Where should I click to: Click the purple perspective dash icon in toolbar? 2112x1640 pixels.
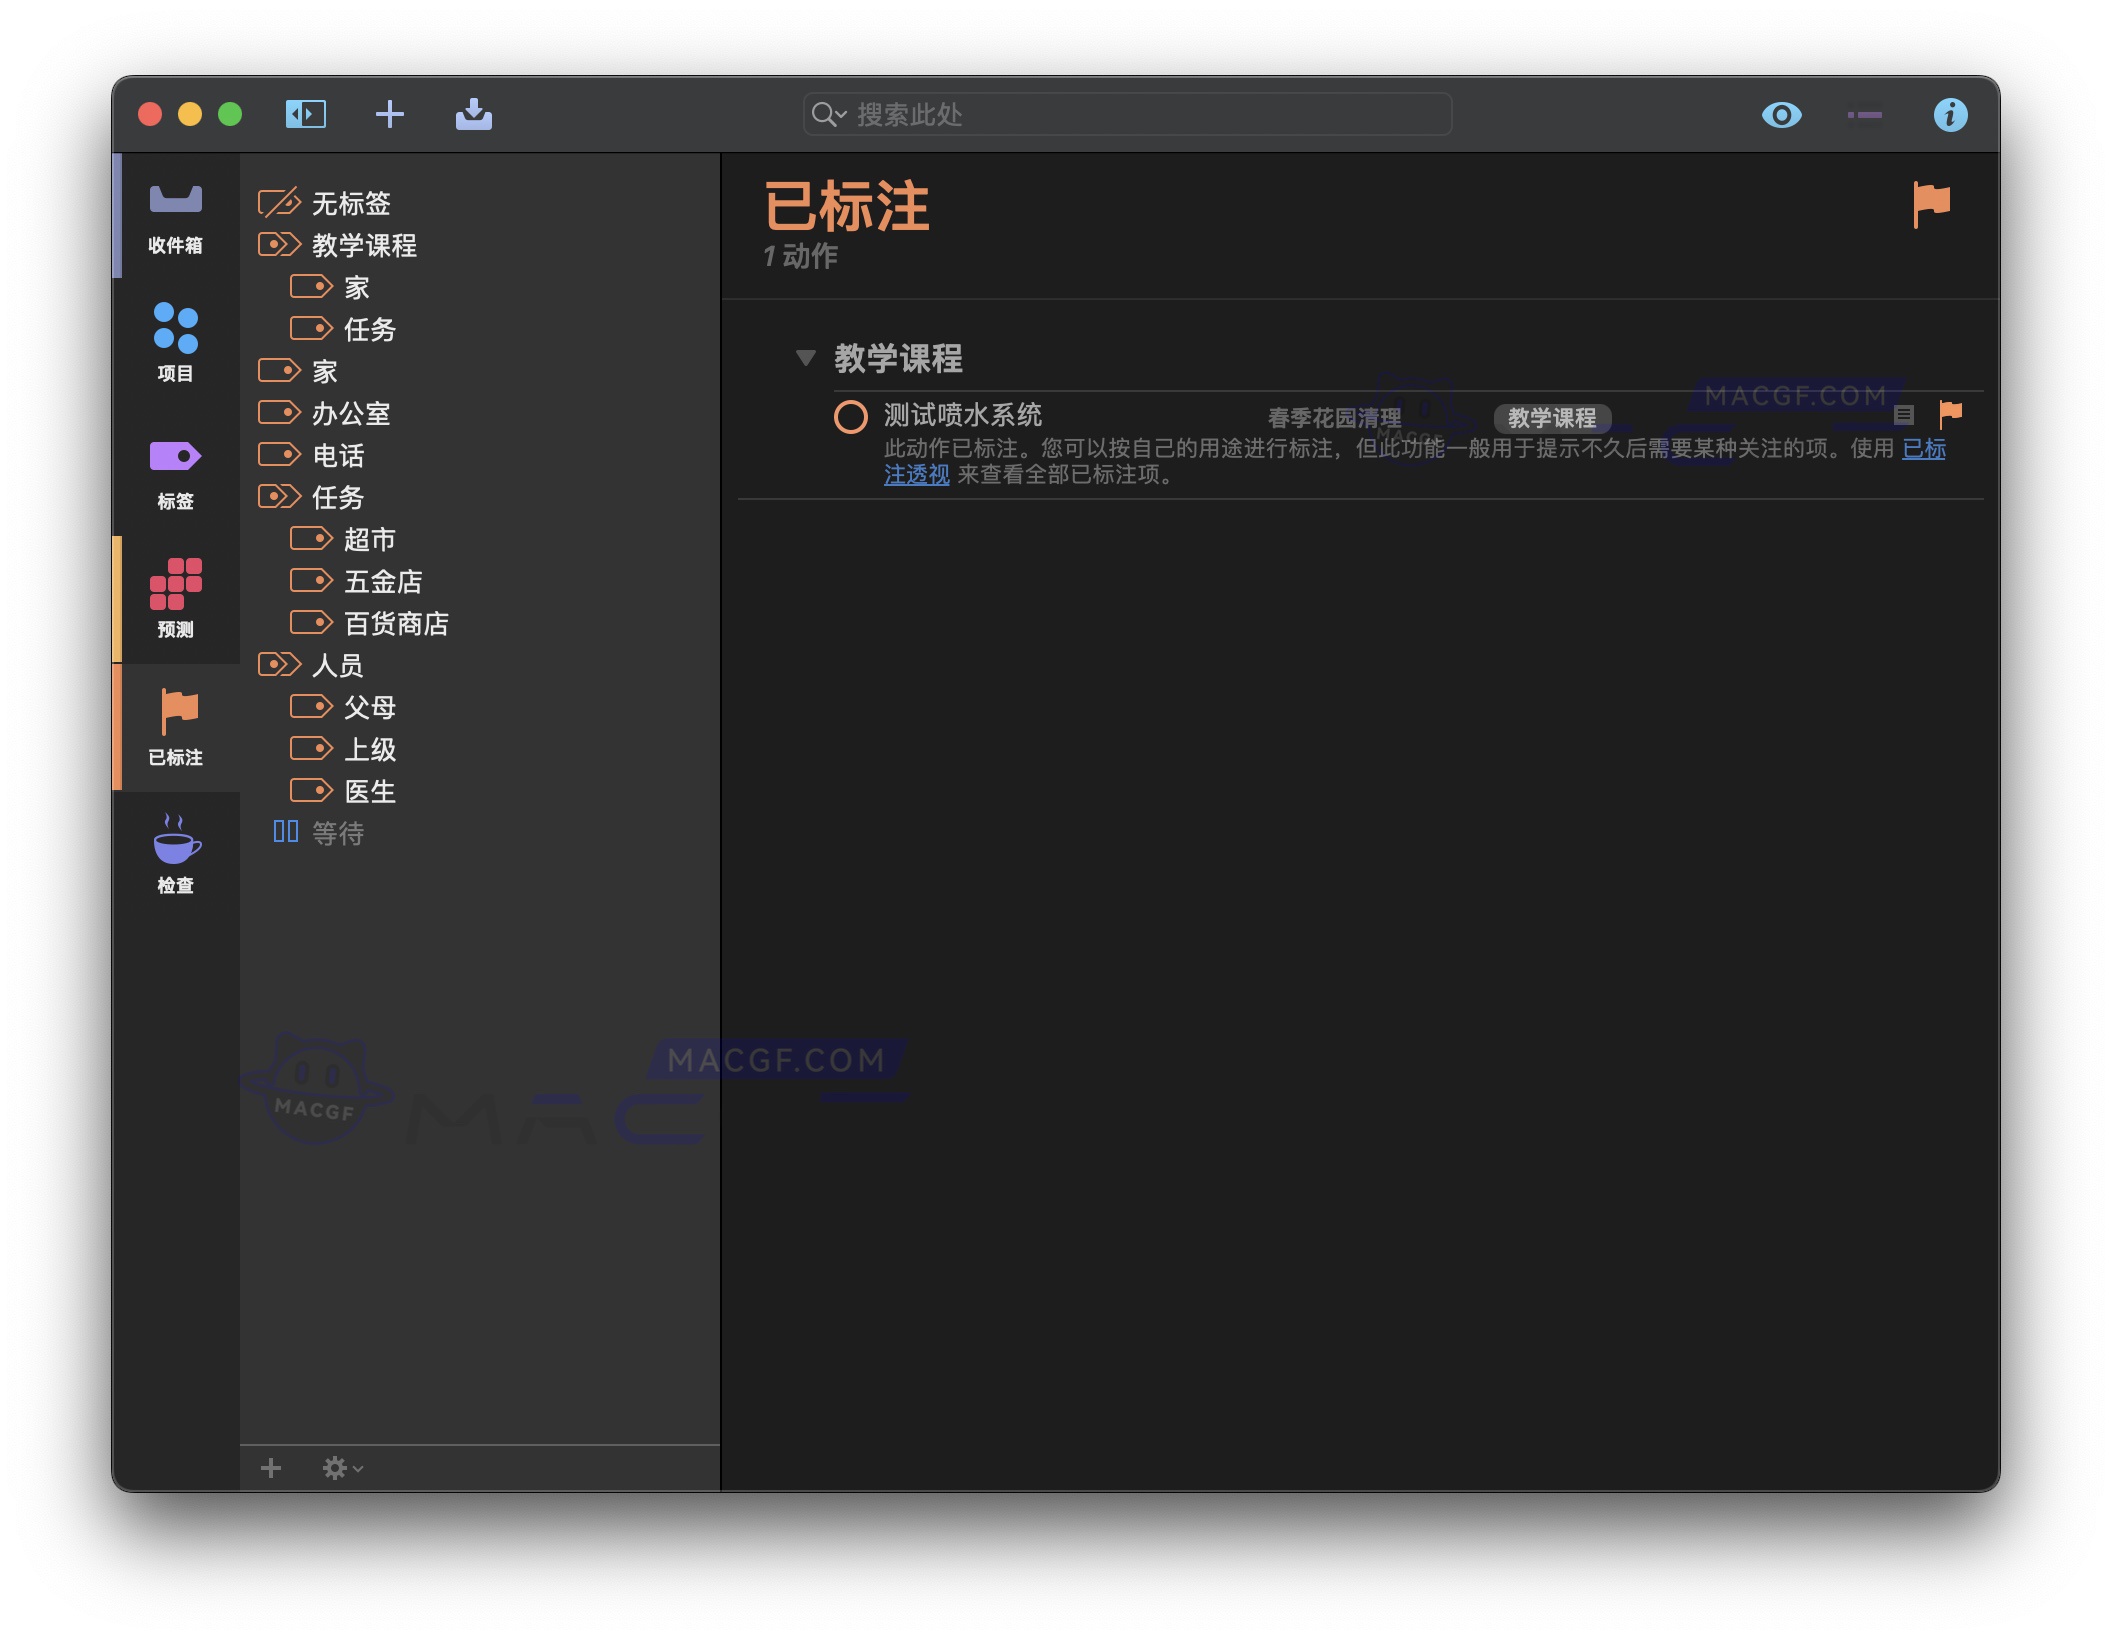(x=1865, y=114)
